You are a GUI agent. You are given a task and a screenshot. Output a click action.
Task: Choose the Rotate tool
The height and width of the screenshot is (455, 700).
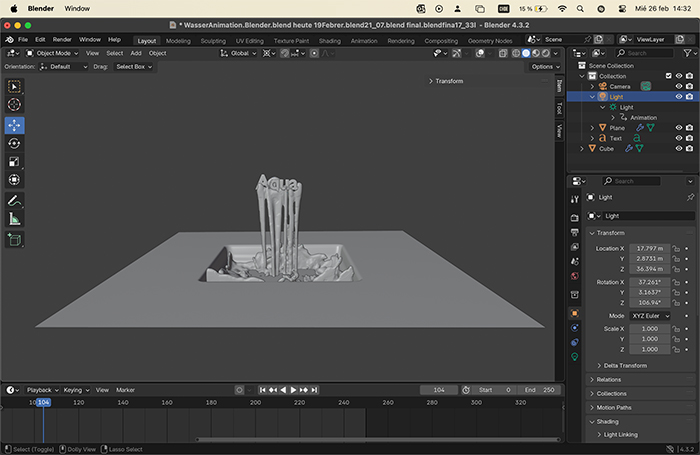[15, 143]
